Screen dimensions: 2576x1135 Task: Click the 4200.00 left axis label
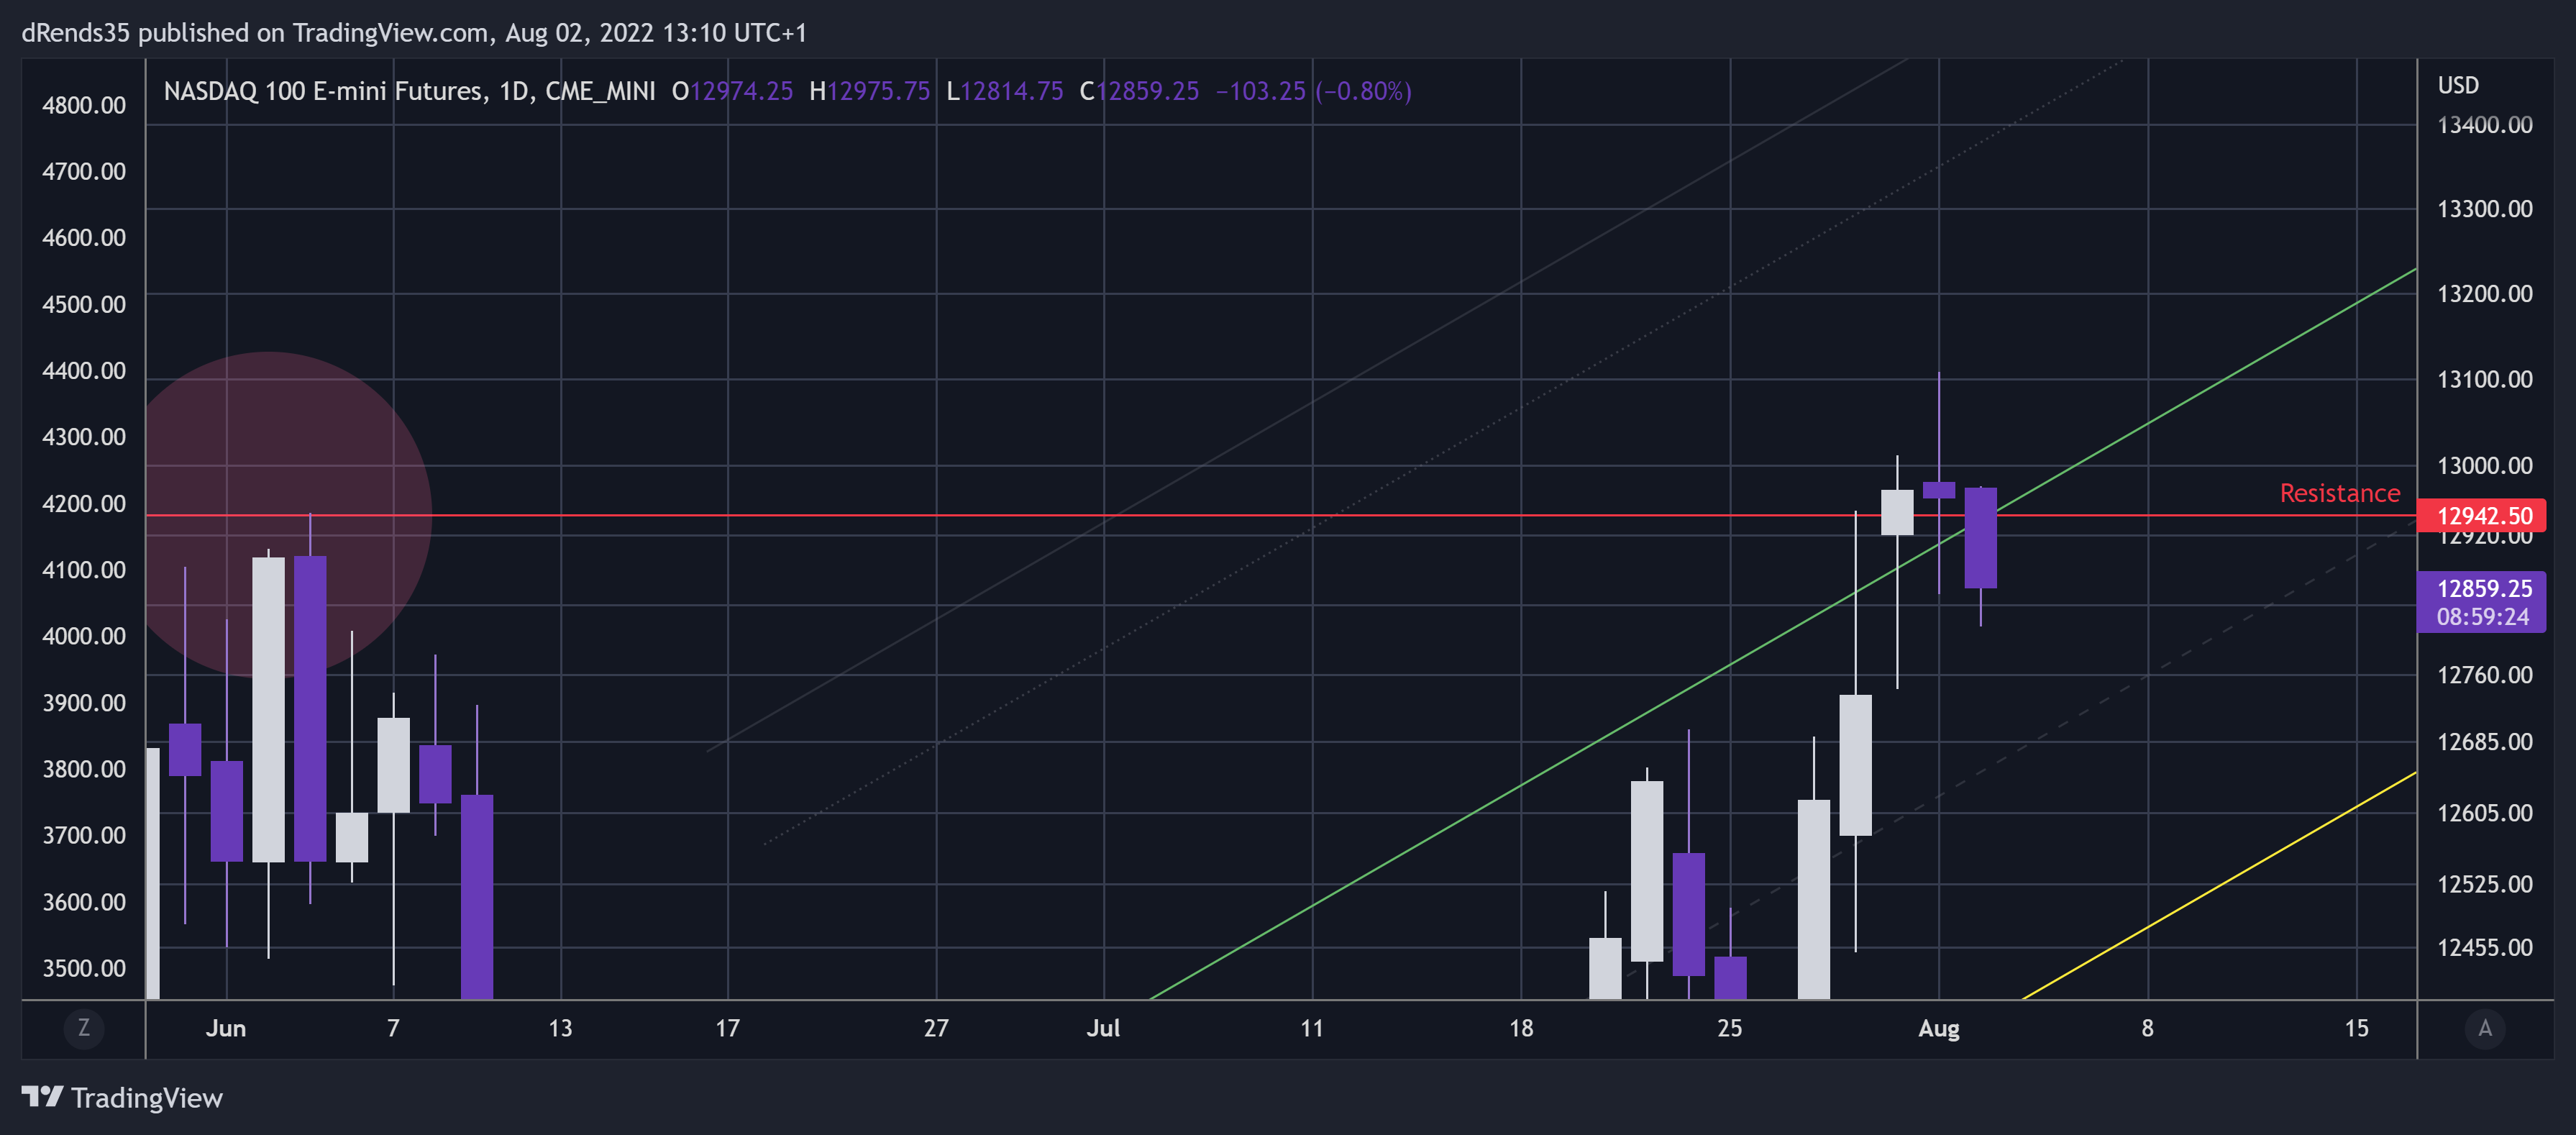(84, 503)
